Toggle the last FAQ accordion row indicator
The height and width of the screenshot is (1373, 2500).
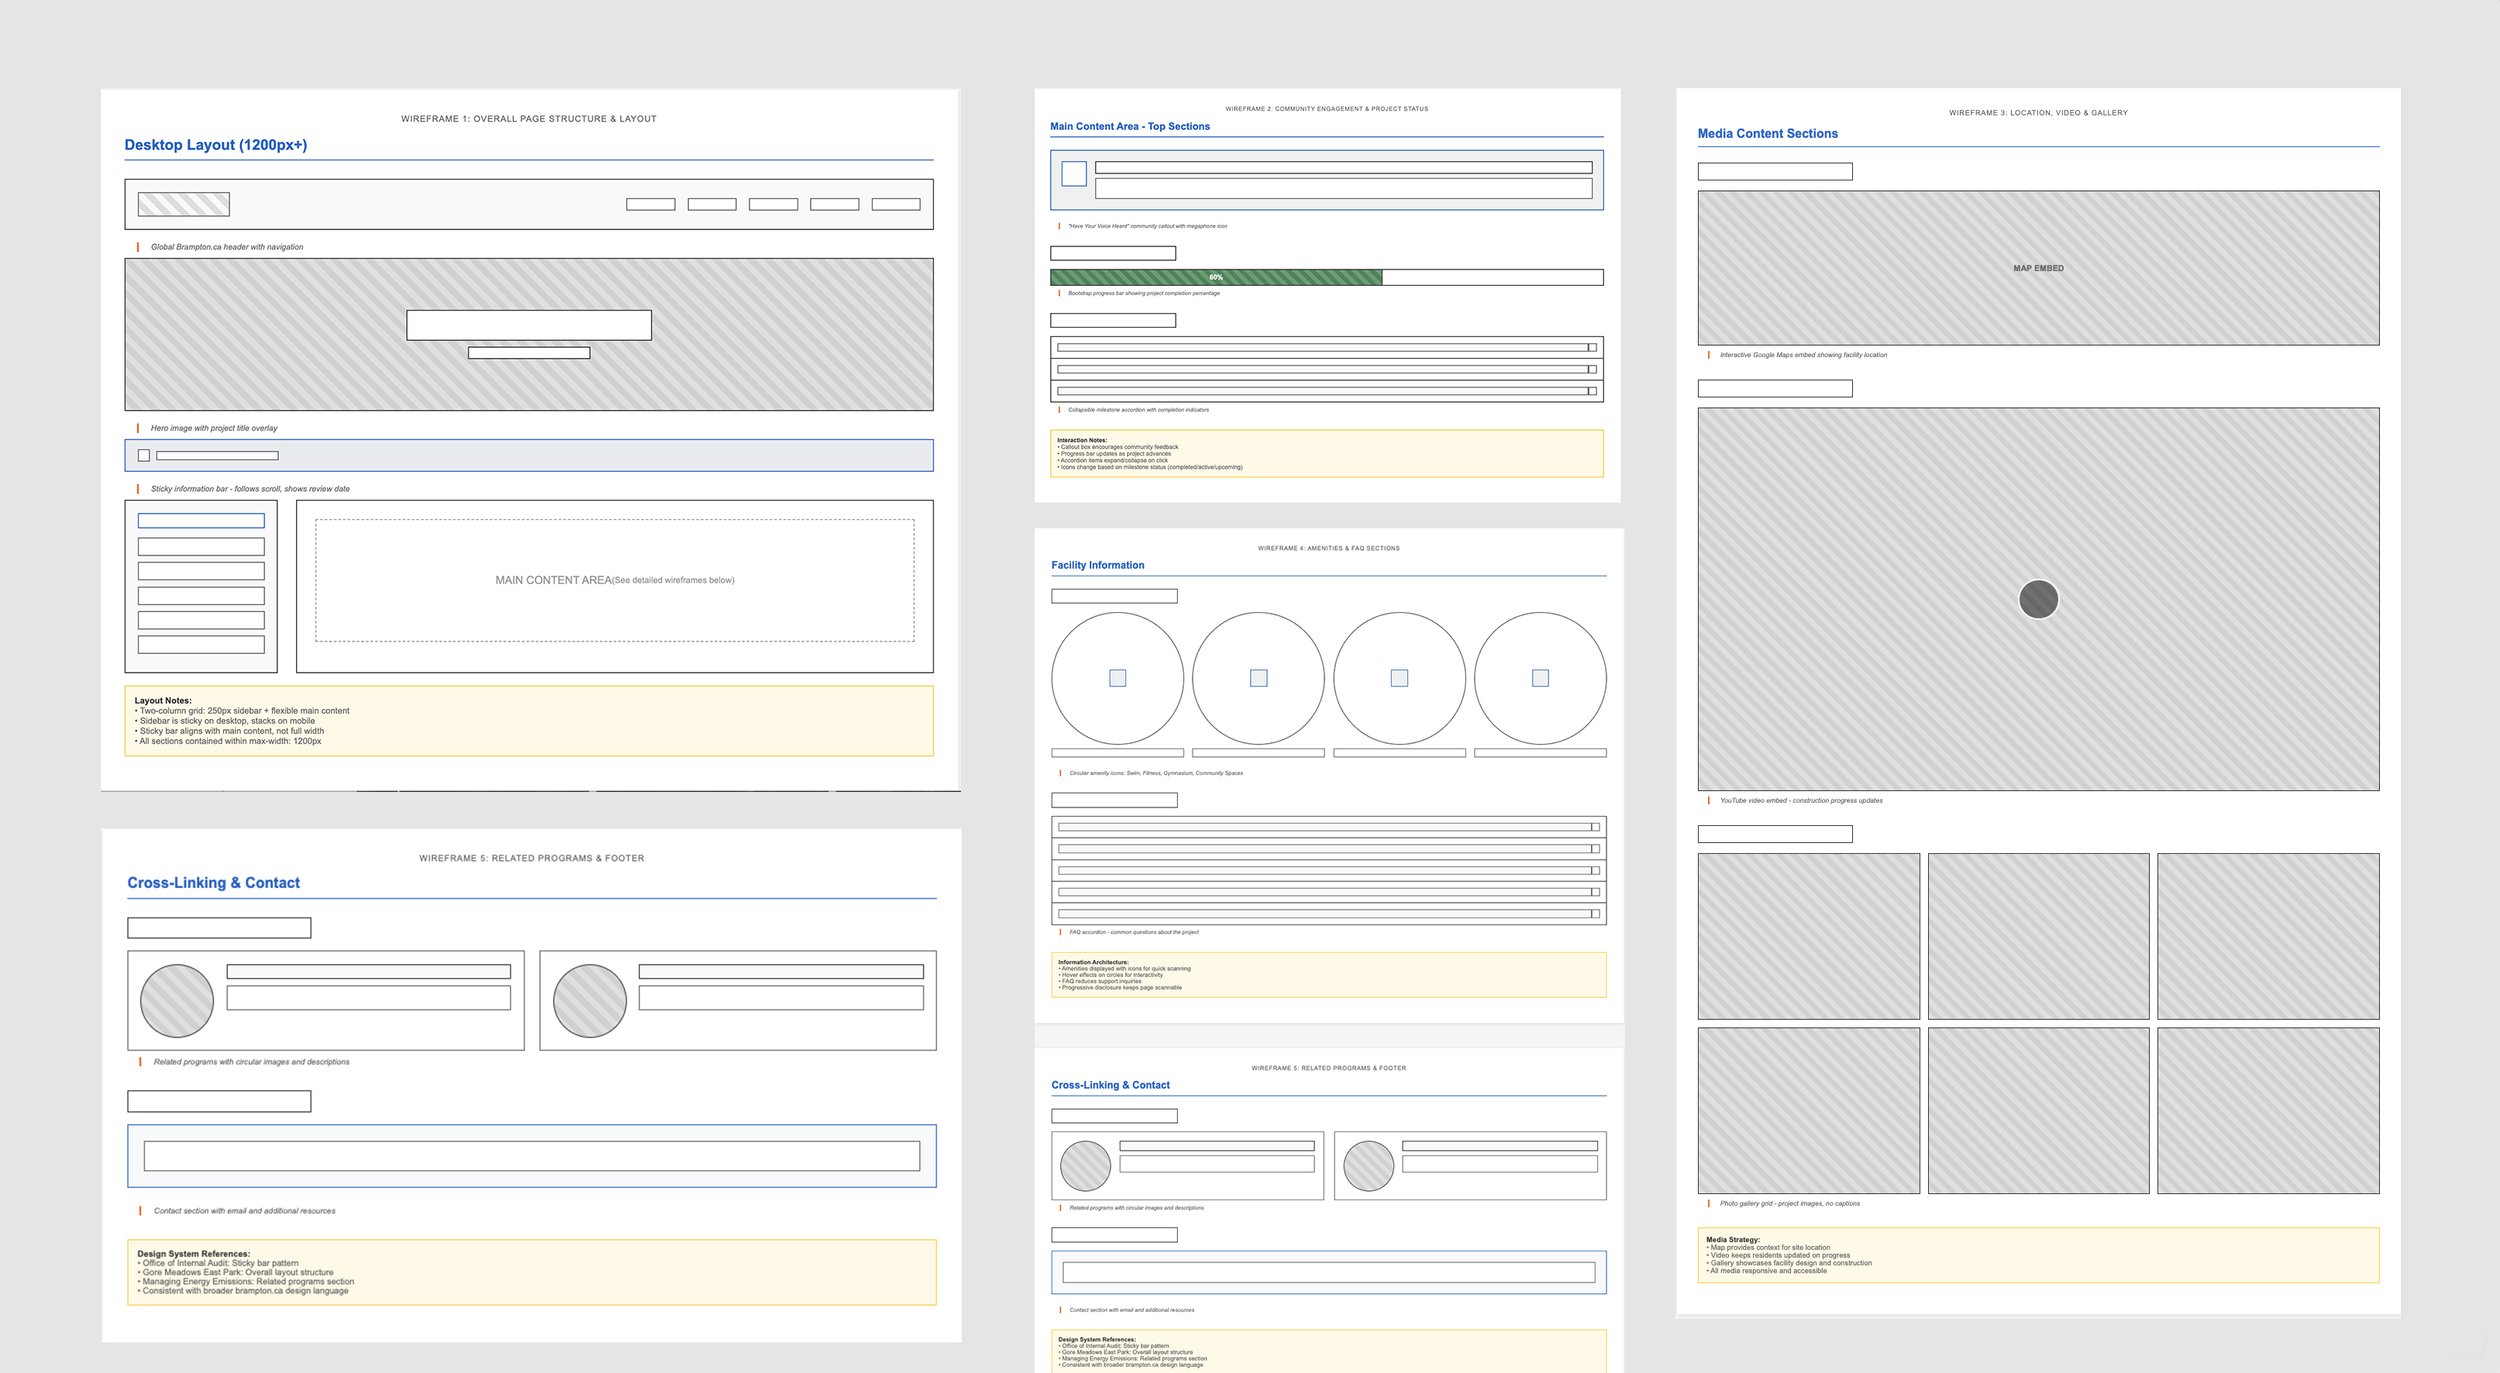click(x=1595, y=913)
